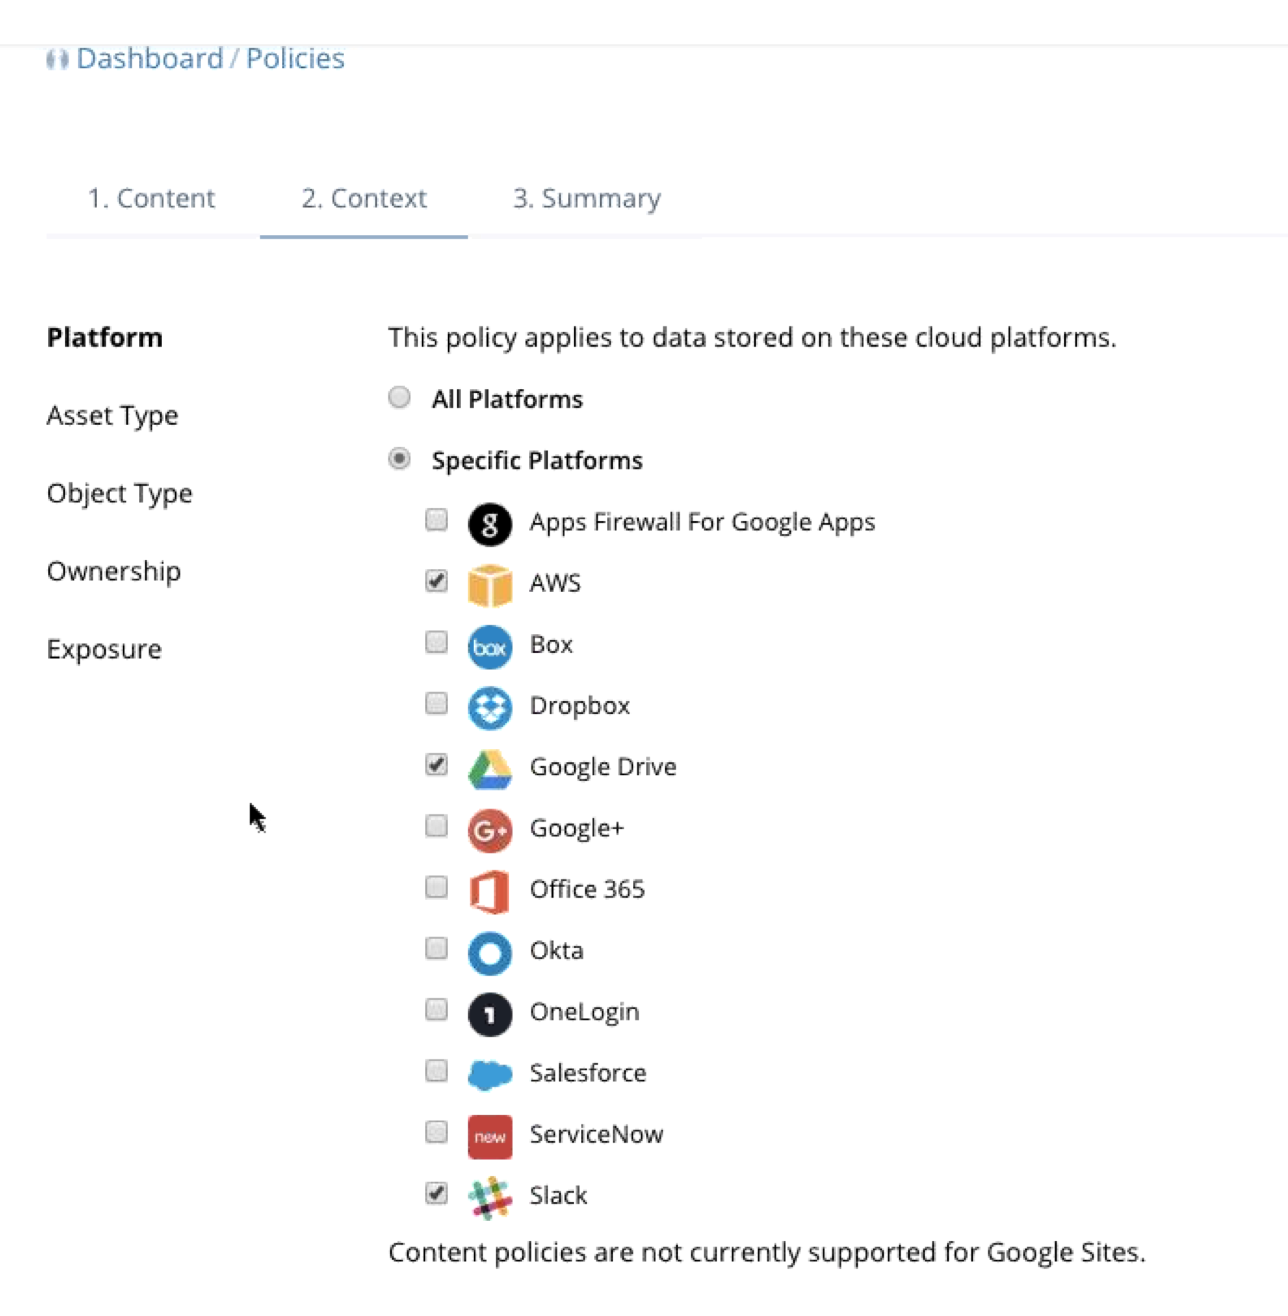Switch to the 3. Summary tab
1288x1316 pixels.
coord(587,198)
